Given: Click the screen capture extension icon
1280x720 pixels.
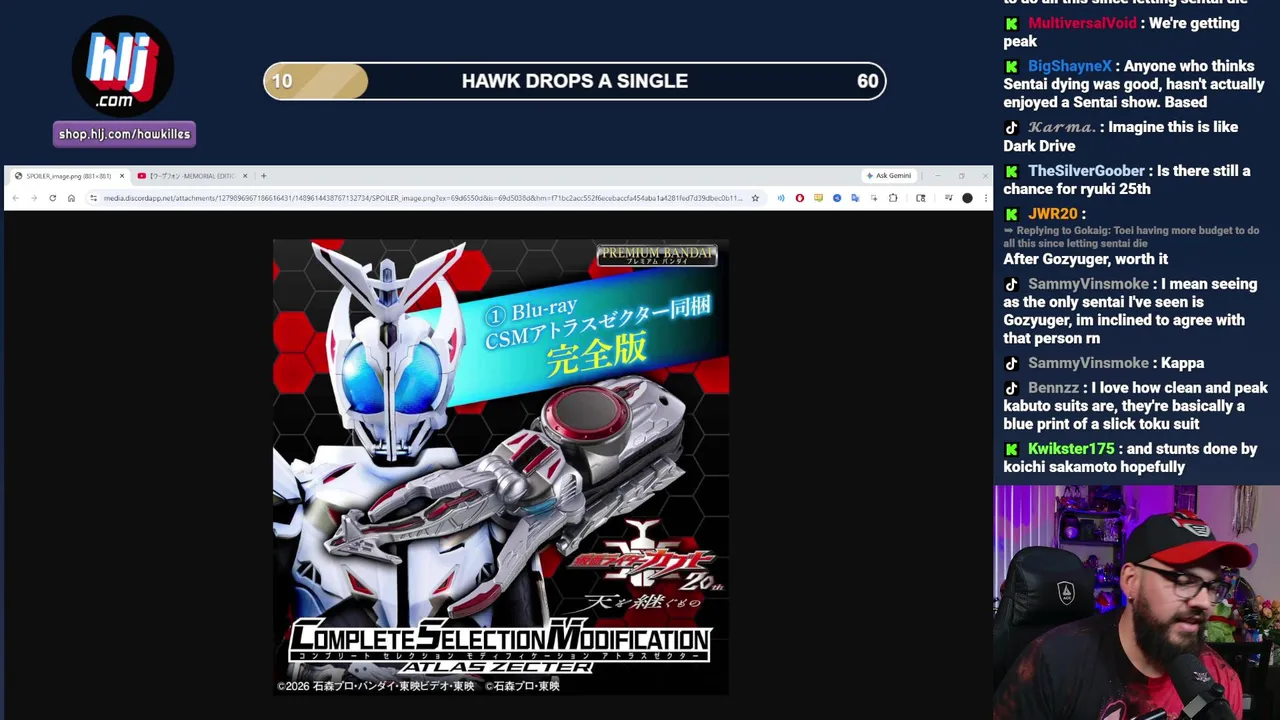Looking at the screenshot, I should (874, 198).
